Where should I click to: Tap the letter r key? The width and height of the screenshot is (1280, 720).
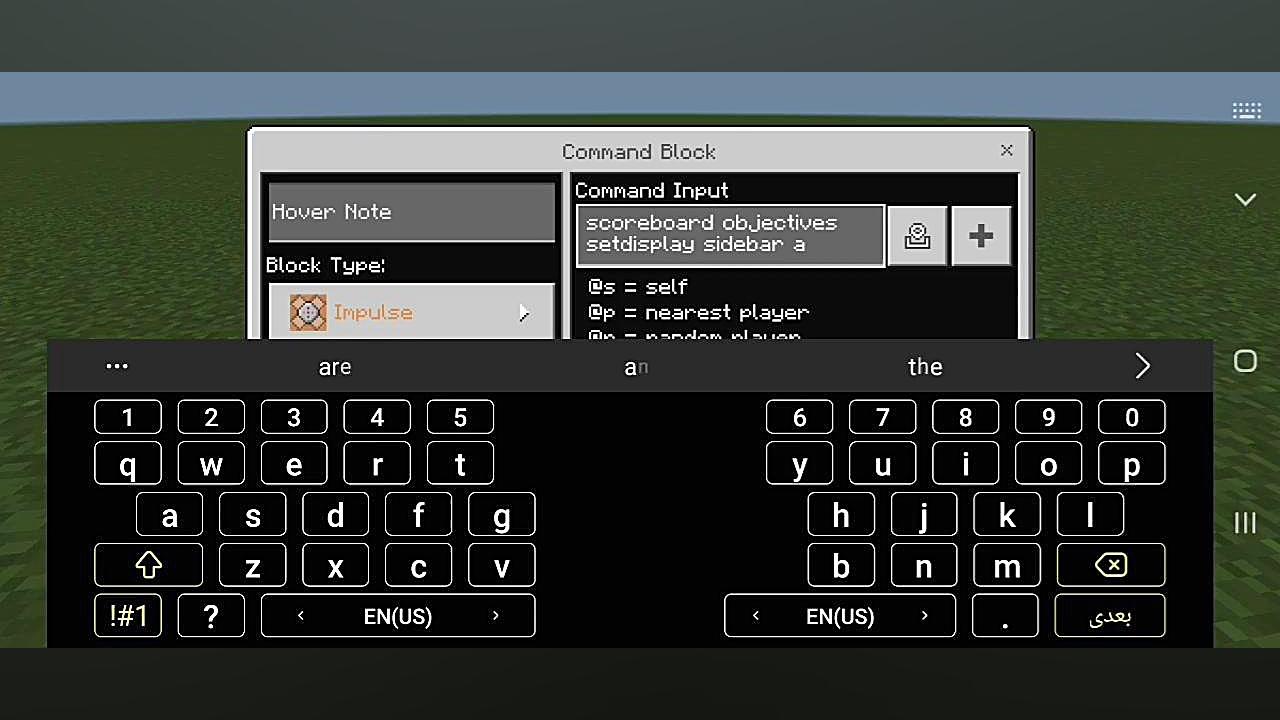pos(377,464)
